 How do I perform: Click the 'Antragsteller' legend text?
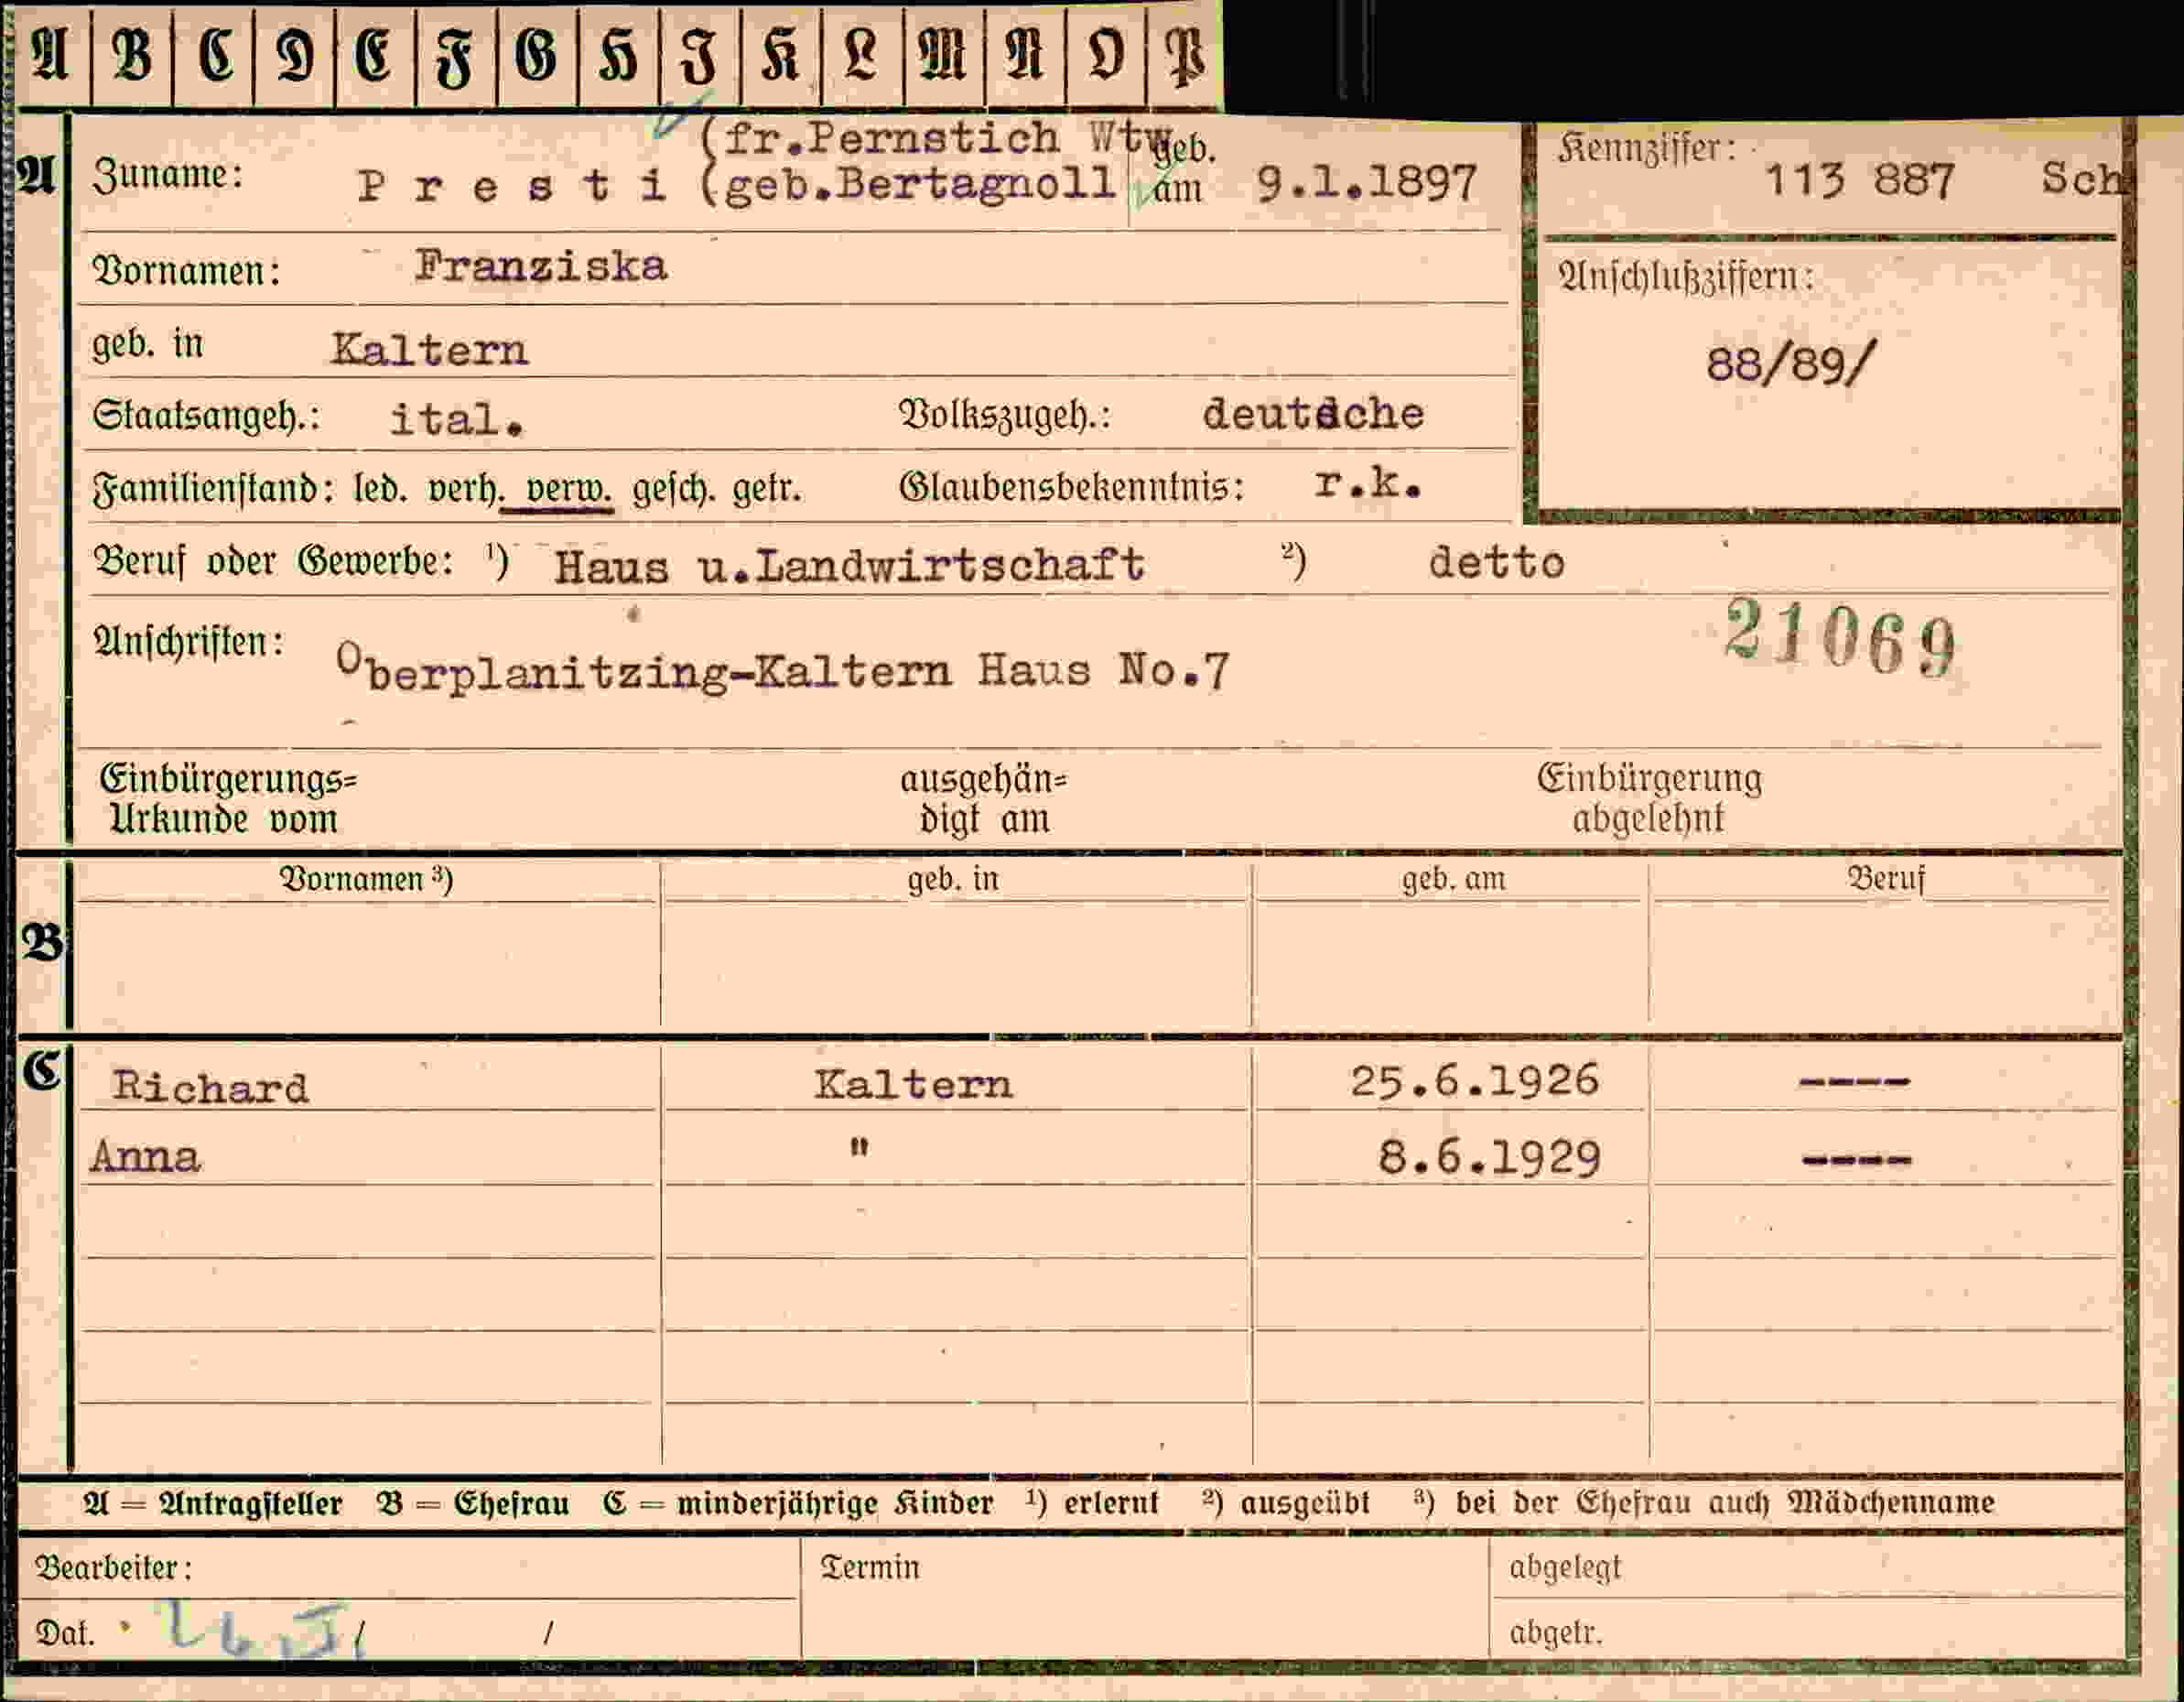(251, 1504)
